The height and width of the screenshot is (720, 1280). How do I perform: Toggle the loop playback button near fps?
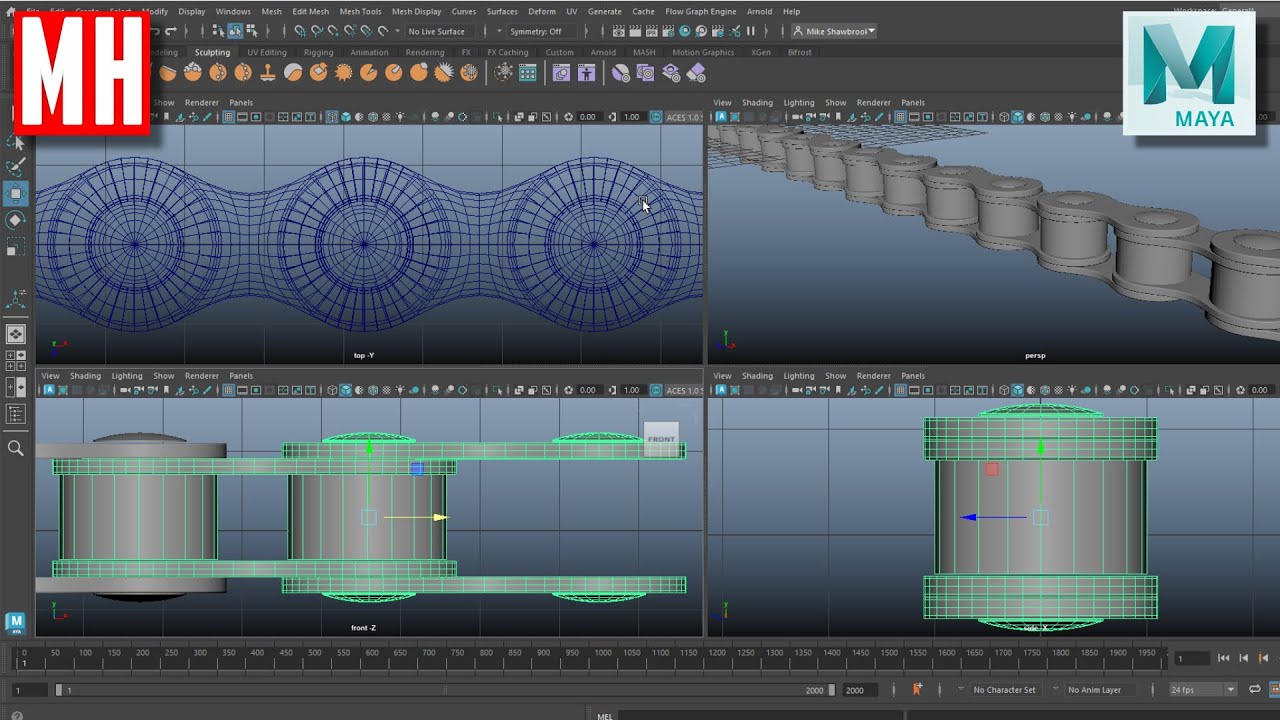tap(1254, 689)
